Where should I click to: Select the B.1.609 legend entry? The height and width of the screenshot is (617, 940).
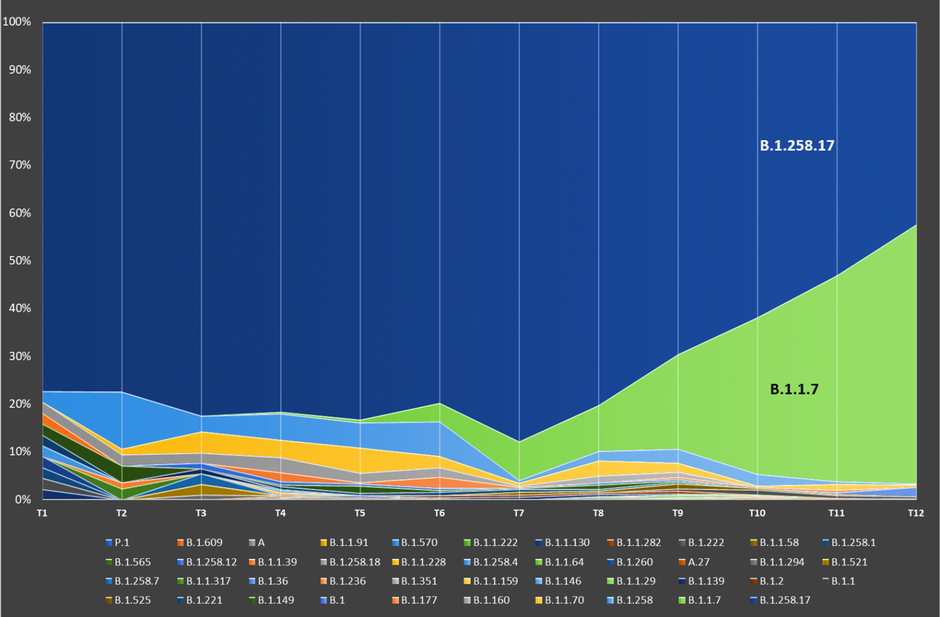click(199, 542)
